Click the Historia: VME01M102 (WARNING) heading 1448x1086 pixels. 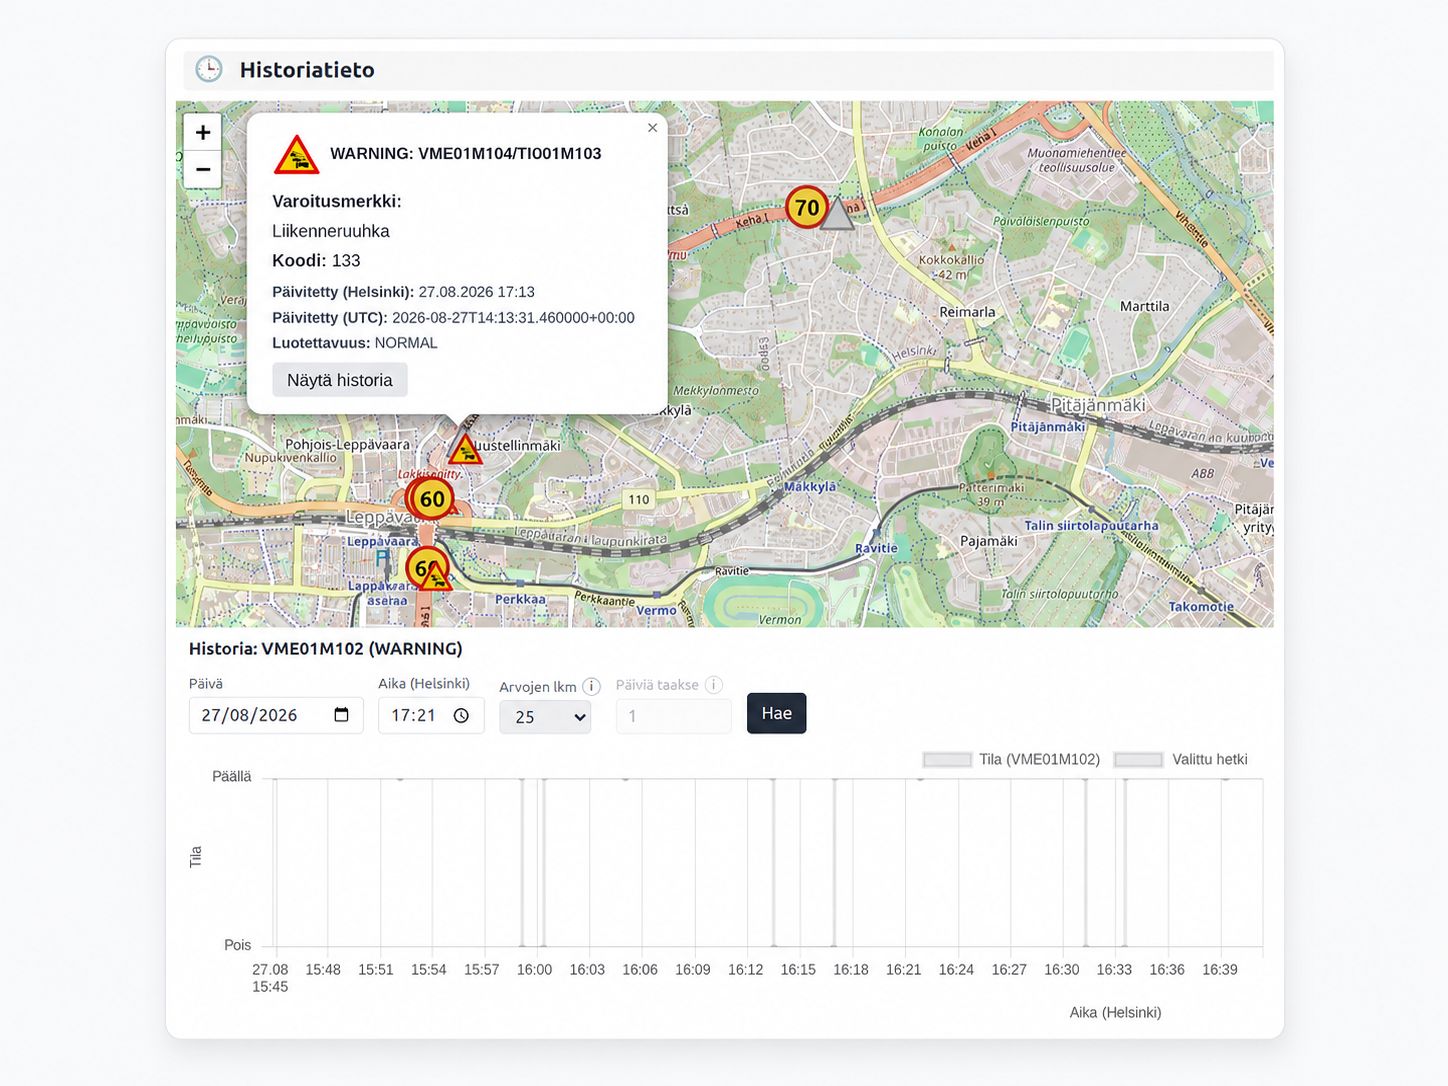coord(326,649)
